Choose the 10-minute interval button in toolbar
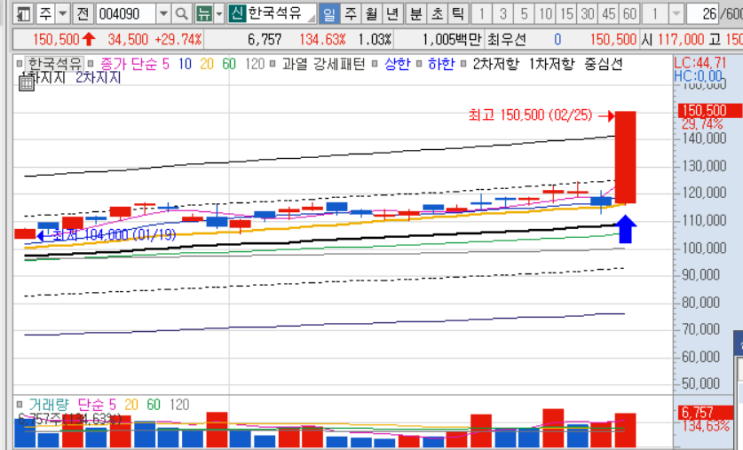This screenshot has width=743, height=450. (x=545, y=14)
